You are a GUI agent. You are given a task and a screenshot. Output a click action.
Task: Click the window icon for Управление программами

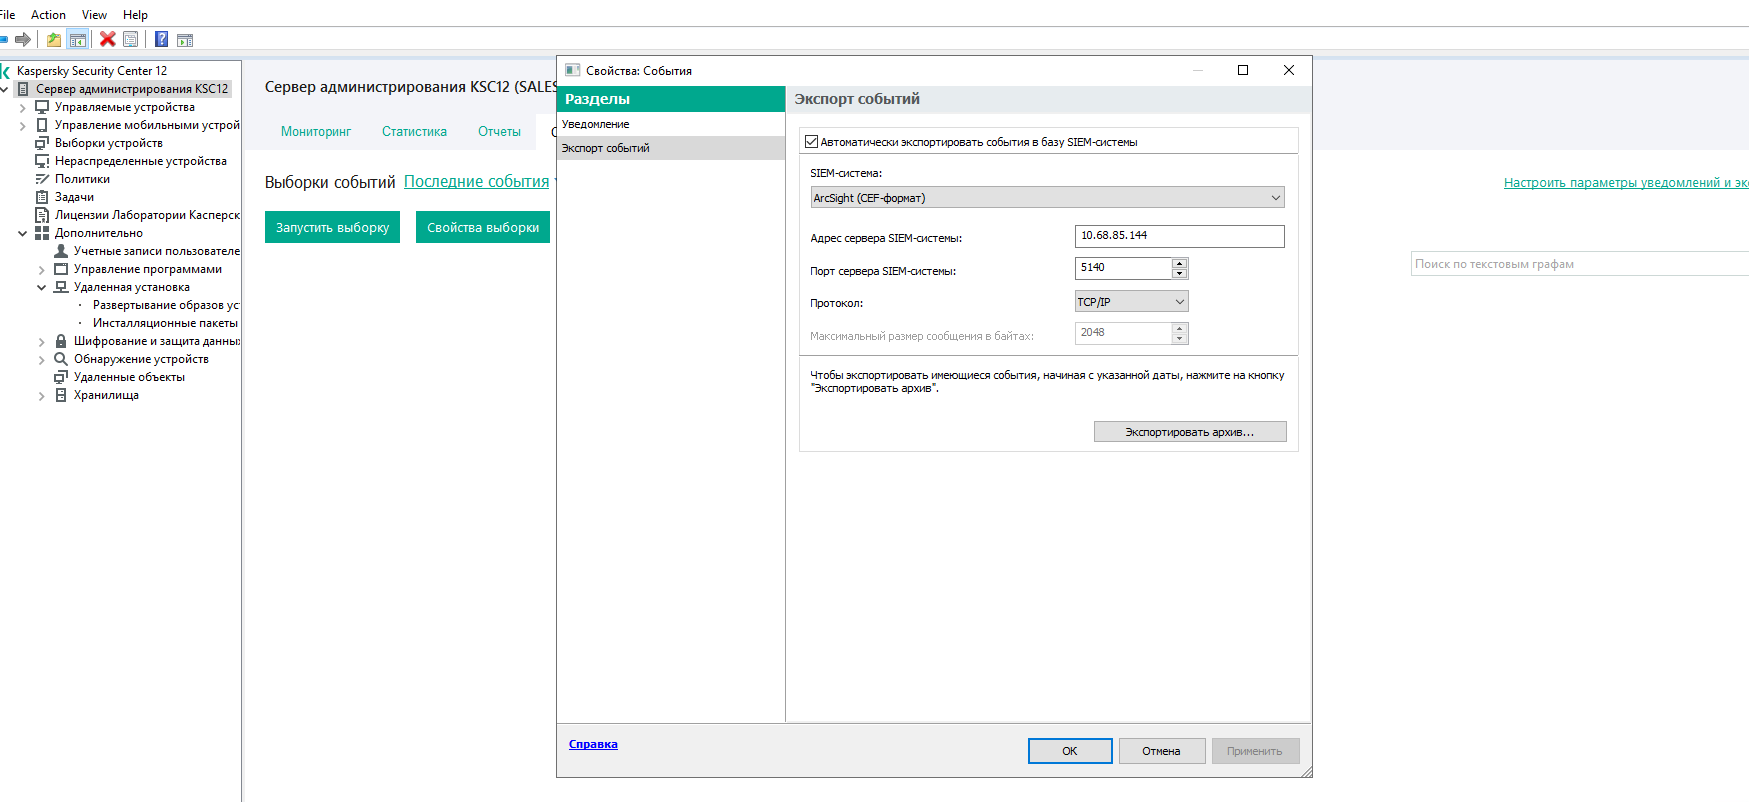(x=61, y=269)
